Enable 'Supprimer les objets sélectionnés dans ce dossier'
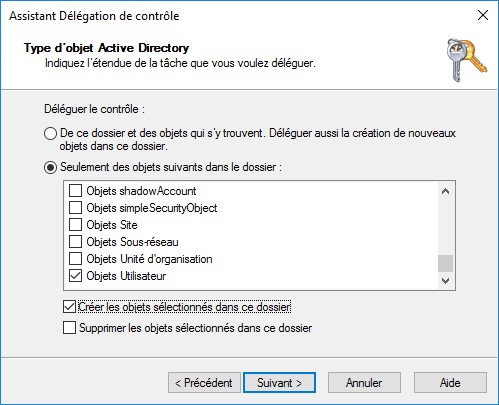 [69, 328]
